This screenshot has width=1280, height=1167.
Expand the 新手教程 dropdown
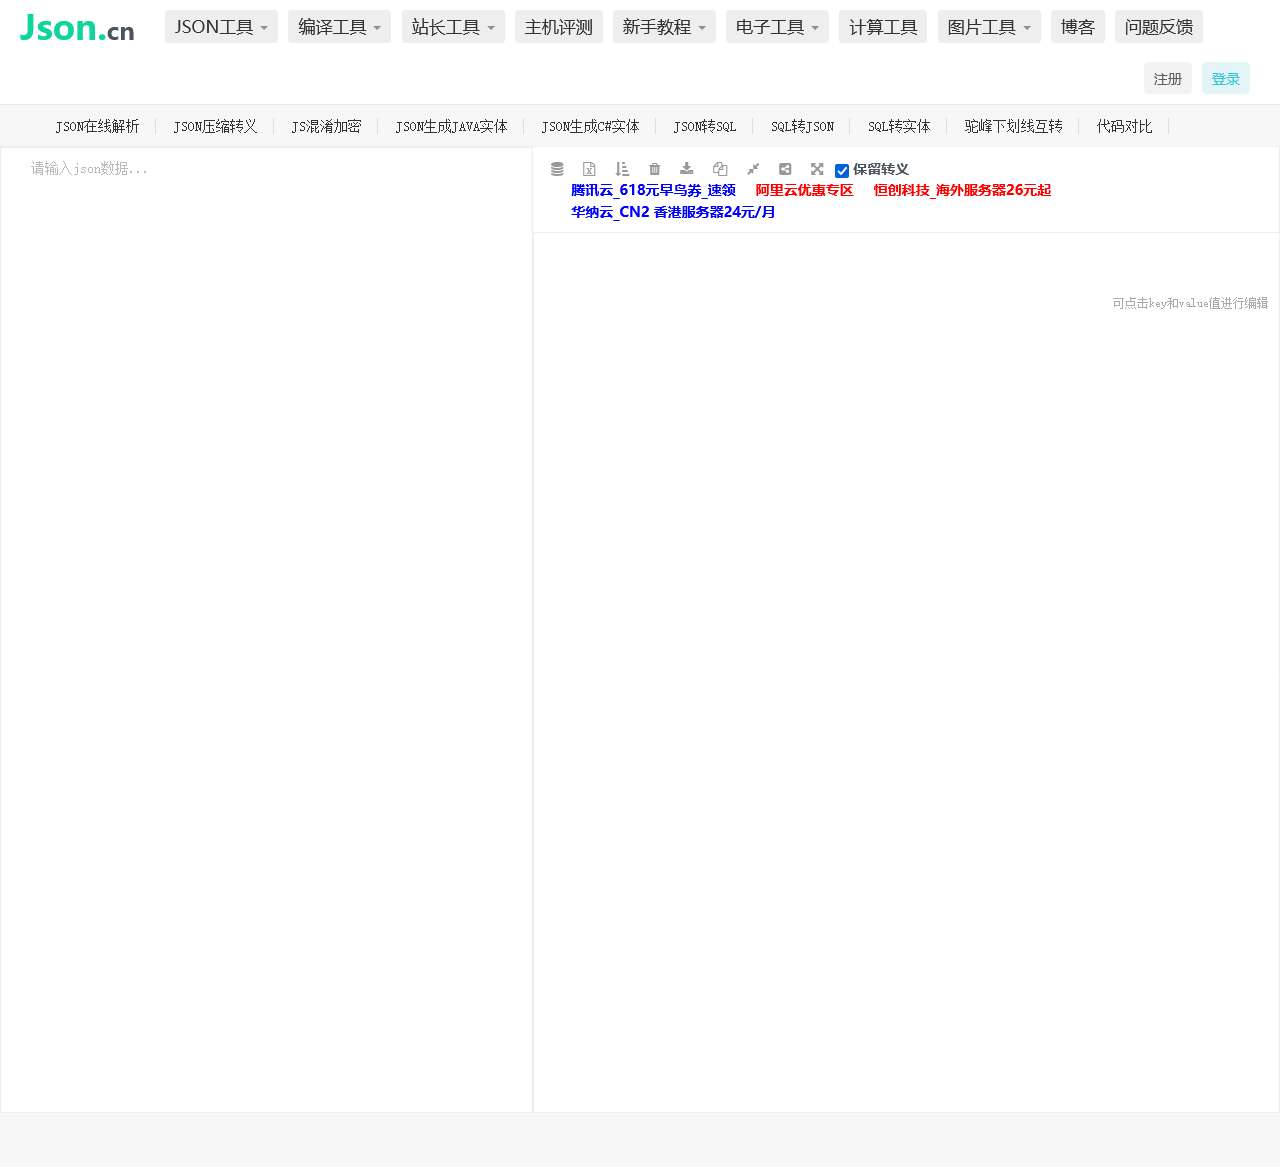click(664, 27)
